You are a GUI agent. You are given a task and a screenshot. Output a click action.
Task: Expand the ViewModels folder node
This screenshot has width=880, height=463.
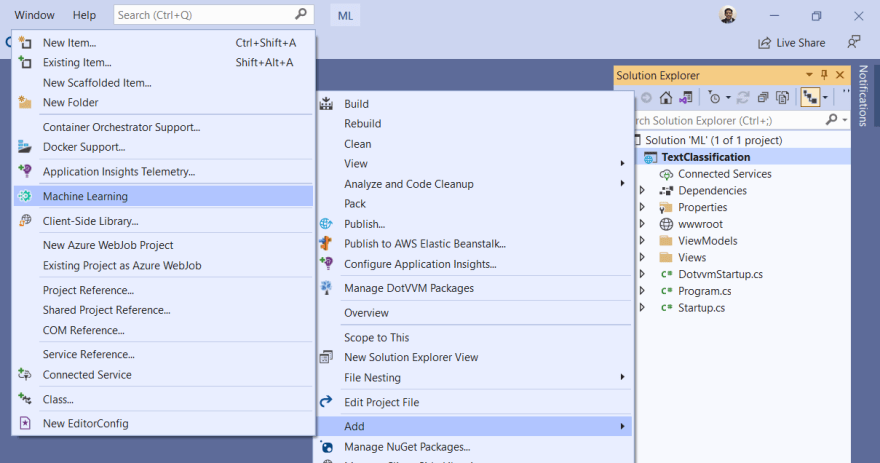(643, 241)
